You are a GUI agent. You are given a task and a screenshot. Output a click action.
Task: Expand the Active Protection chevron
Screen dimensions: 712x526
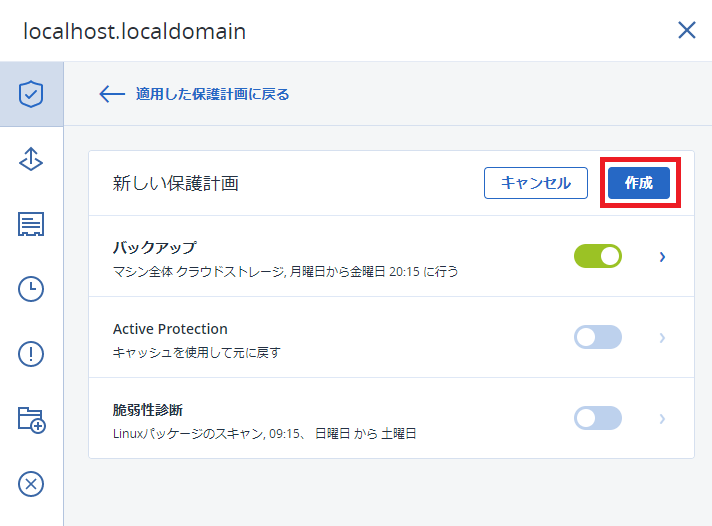[662, 338]
